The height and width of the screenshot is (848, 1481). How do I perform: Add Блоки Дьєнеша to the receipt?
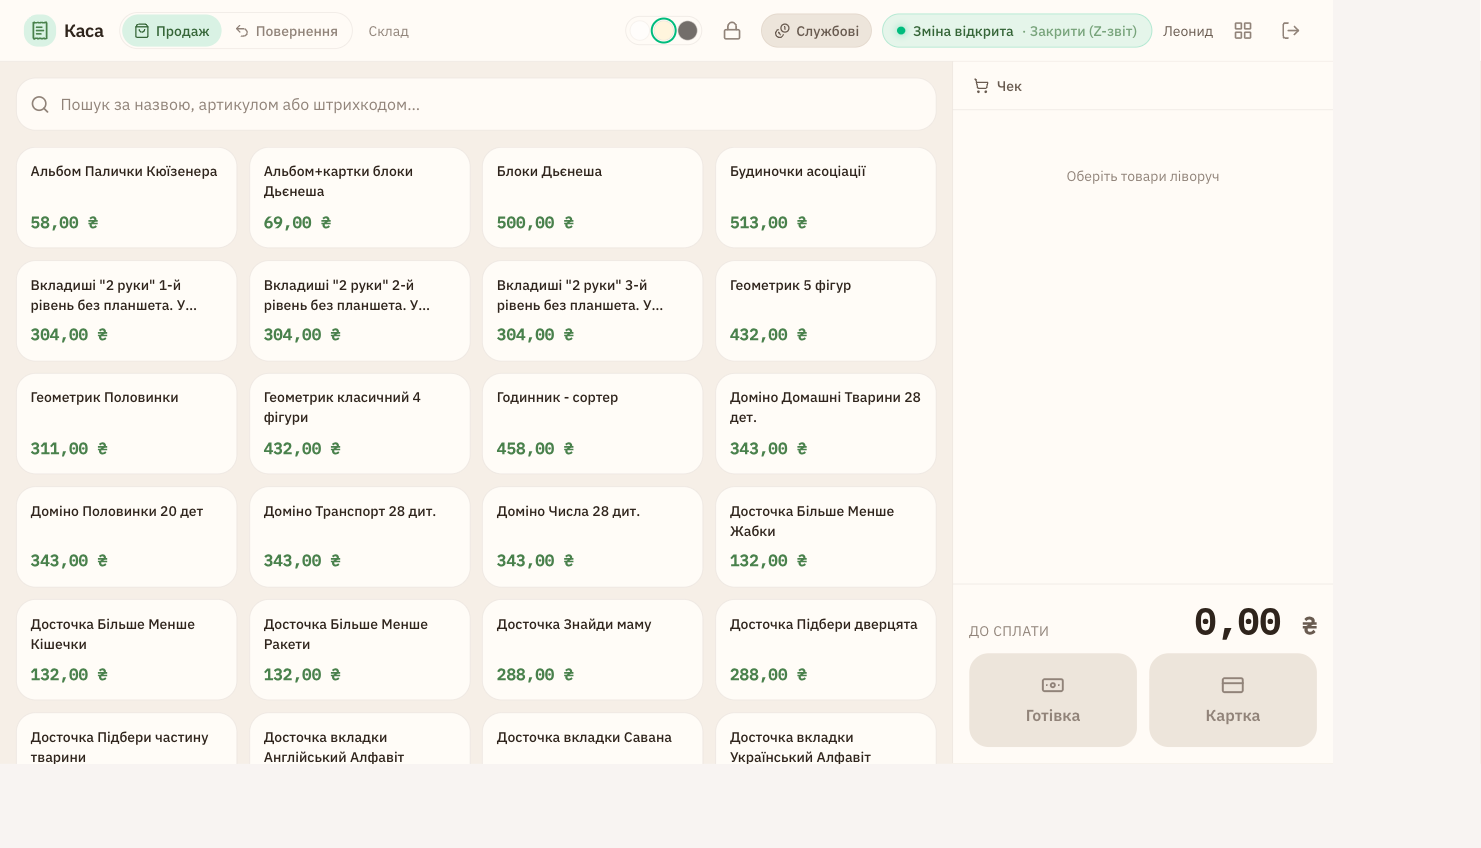(x=593, y=198)
